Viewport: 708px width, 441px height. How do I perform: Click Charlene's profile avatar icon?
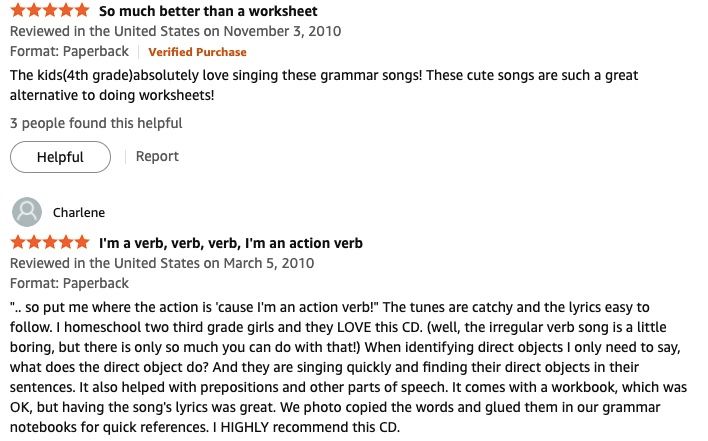(x=27, y=212)
